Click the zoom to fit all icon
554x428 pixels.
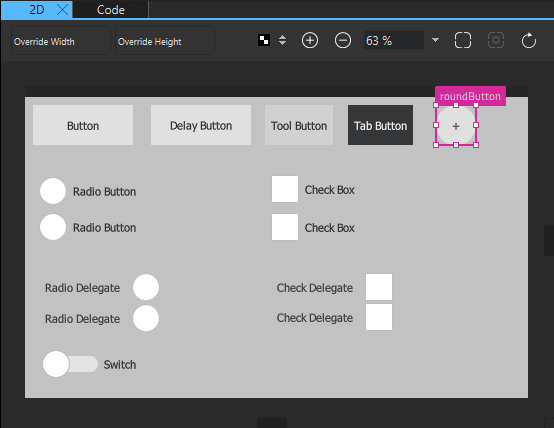463,40
